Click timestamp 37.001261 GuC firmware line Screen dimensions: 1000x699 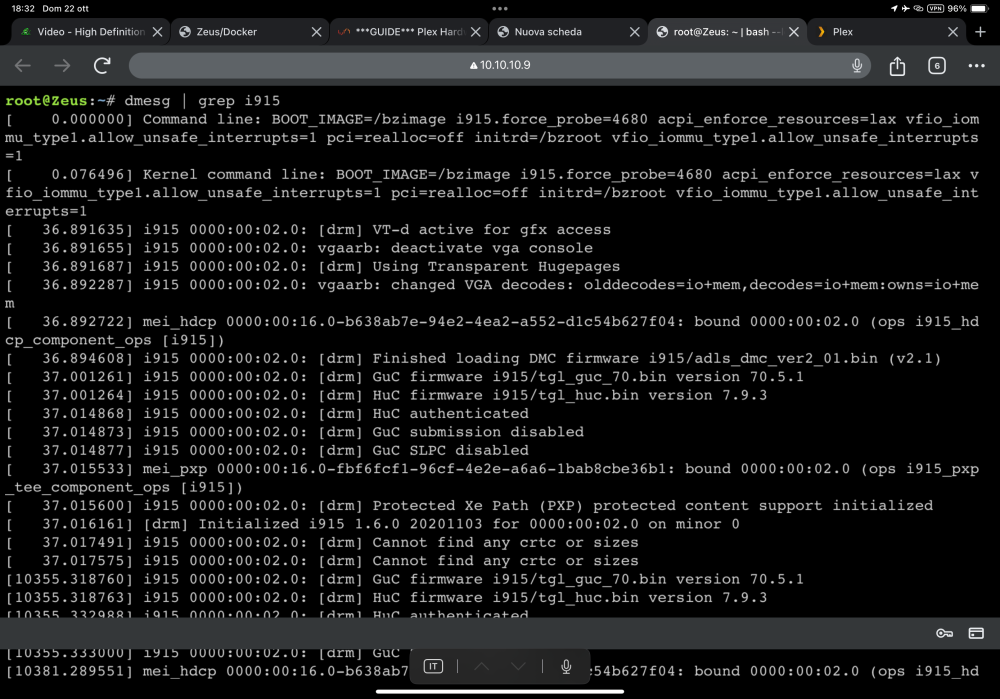pos(405,377)
